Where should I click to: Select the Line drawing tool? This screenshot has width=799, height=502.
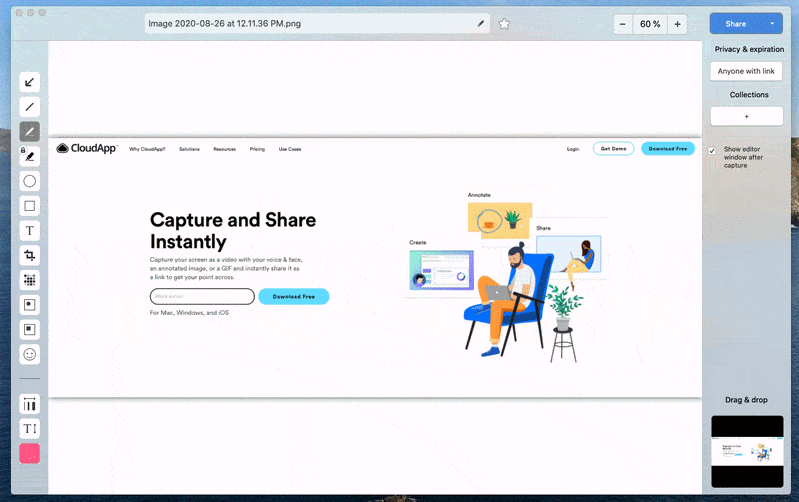pos(30,107)
